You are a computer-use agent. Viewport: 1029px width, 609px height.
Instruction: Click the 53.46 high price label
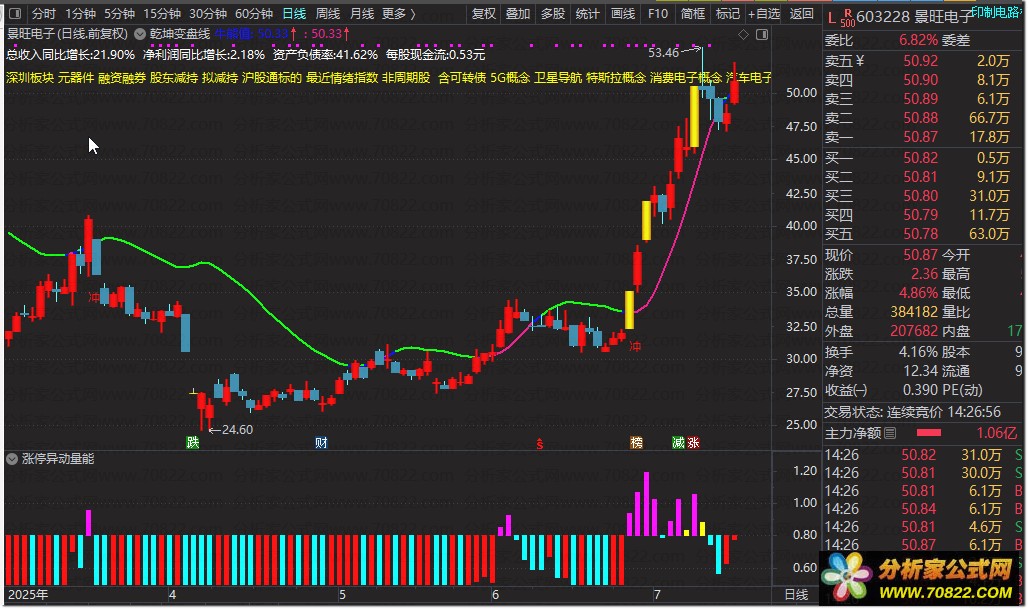click(x=663, y=52)
